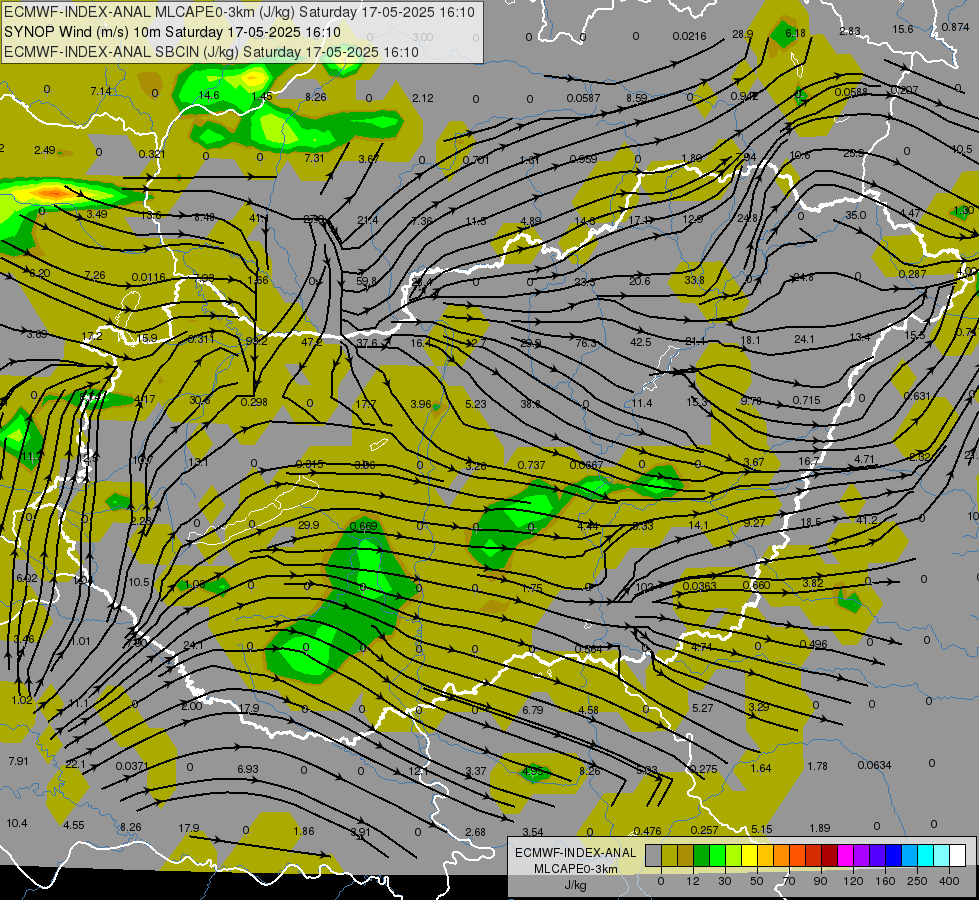Click the dark green legend swatch
Viewport: 979px width, 900px height.
tap(702, 855)
